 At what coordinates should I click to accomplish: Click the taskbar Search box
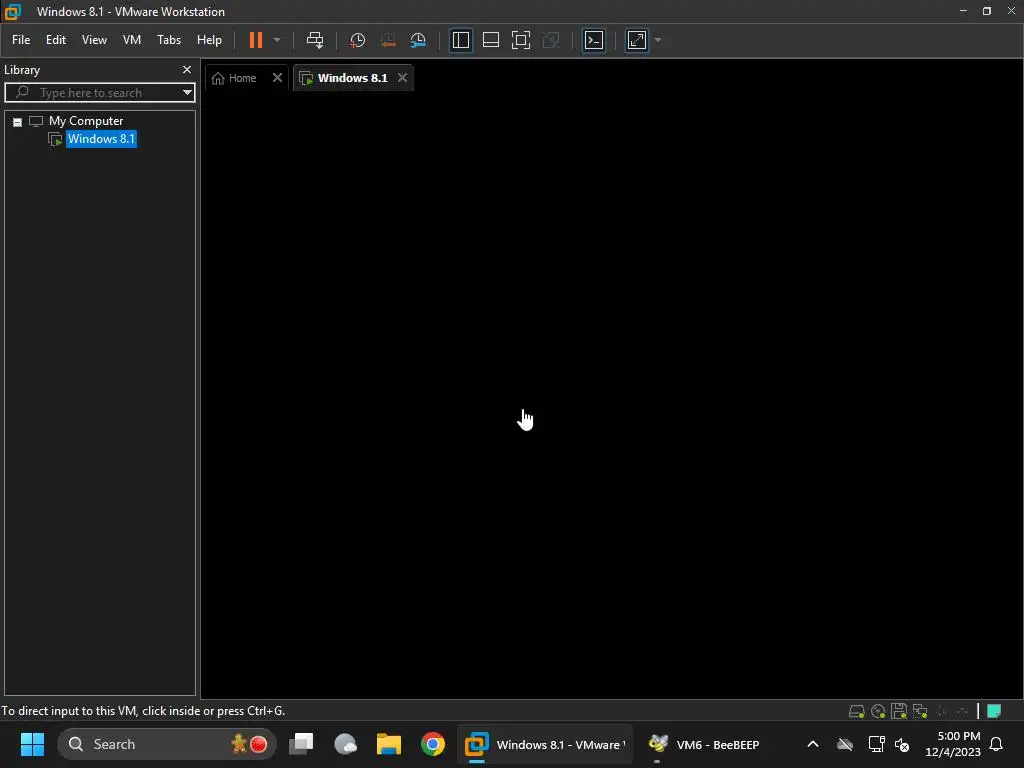167,744
